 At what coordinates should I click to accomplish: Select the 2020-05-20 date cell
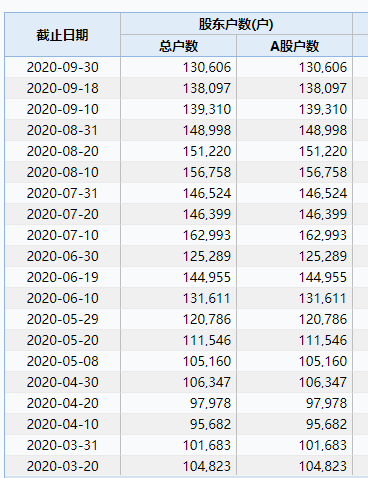coord(63,340)
